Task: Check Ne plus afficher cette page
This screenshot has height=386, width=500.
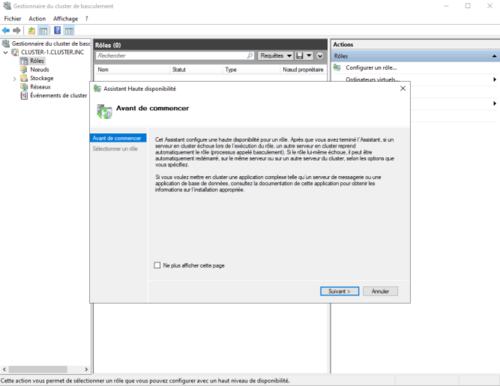Action: pyautogui.click(x=157, y=265)
